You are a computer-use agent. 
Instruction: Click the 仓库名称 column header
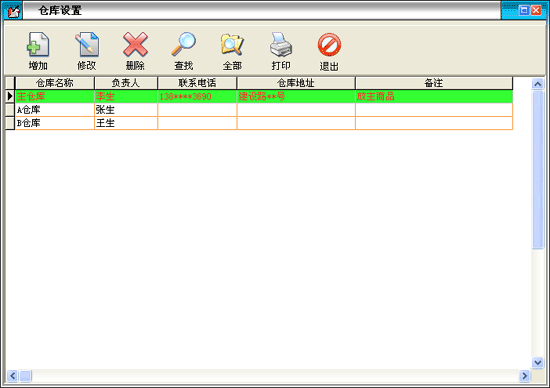coord(55,83)
